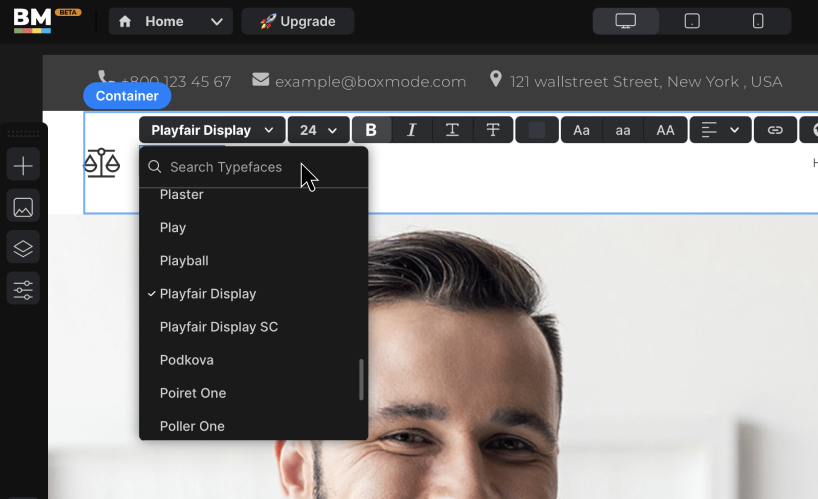Click the Upgrade rocket button

297,21
